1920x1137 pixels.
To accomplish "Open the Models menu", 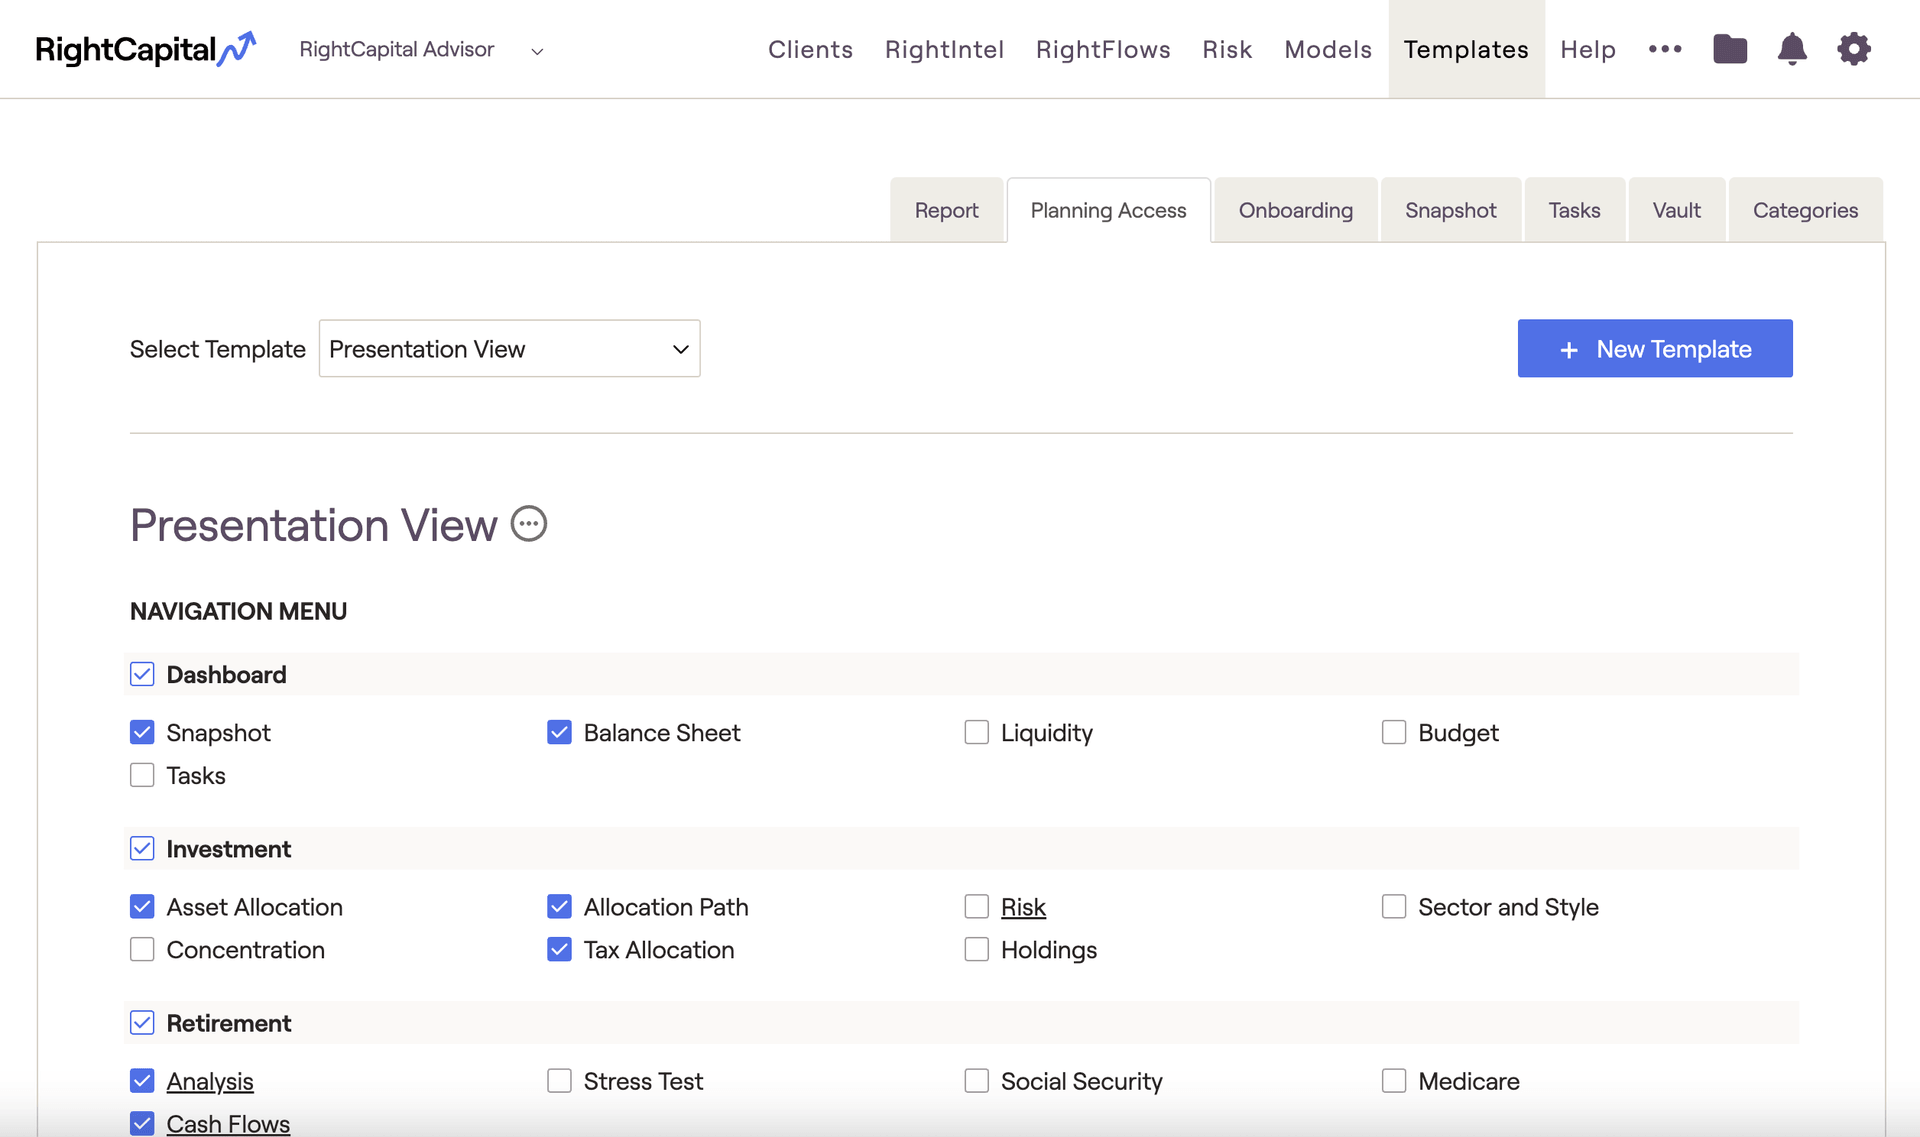I will (1328, 50).
